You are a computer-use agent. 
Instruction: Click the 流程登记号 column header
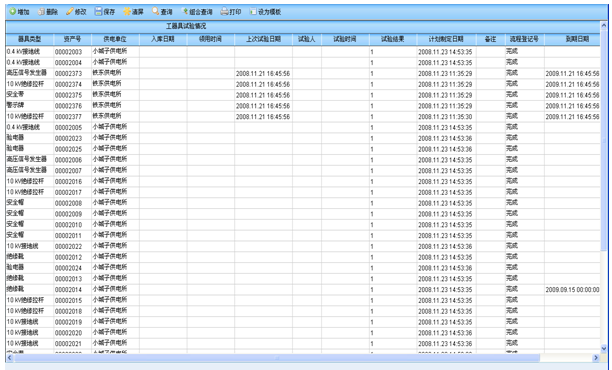pyautogui.click(x=525, y=39)
